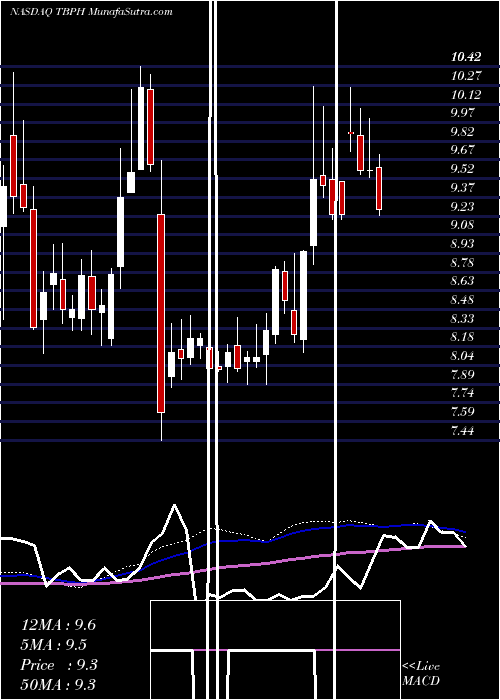Click the 8.18 price axis label

(462, 337)
